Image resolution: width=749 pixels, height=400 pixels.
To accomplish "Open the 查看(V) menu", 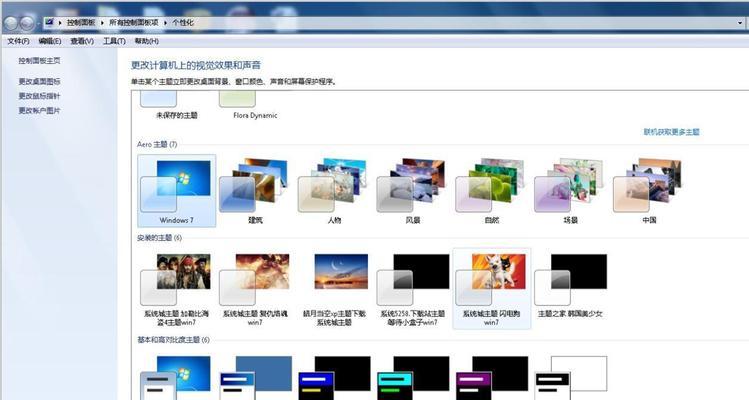I will point(82,41).
